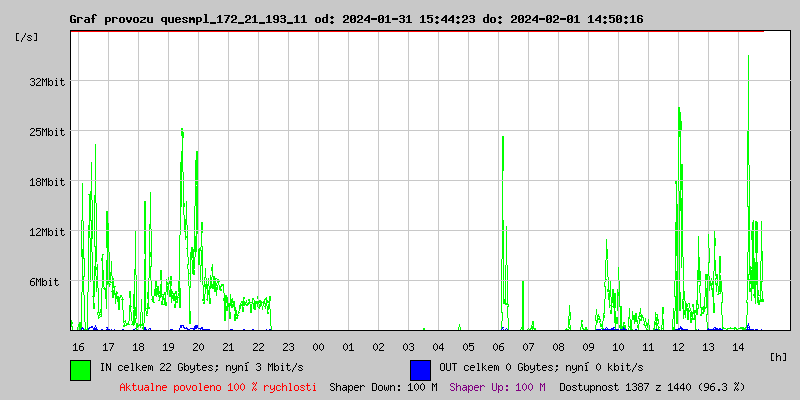
Task: Click the 12Mbit y-axis label
Action: [x=46, y=232]
